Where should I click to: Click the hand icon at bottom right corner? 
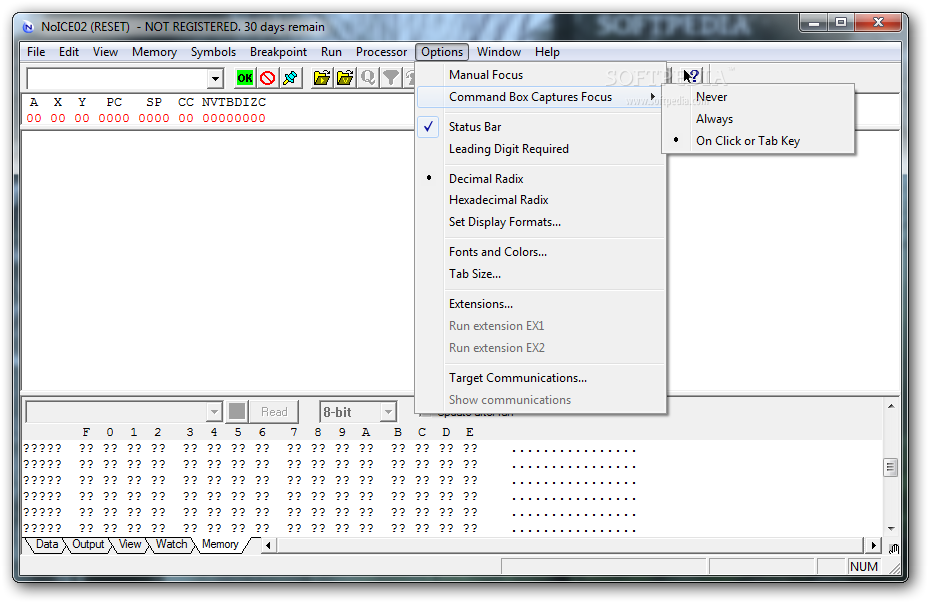click(893, 548)
